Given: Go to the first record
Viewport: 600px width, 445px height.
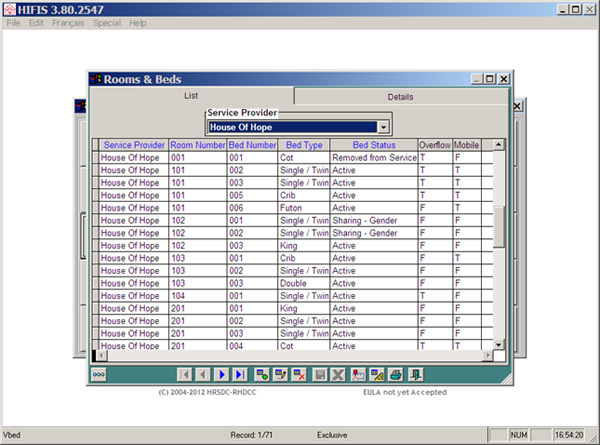Looking at the screenshot, I should point(185,374).
